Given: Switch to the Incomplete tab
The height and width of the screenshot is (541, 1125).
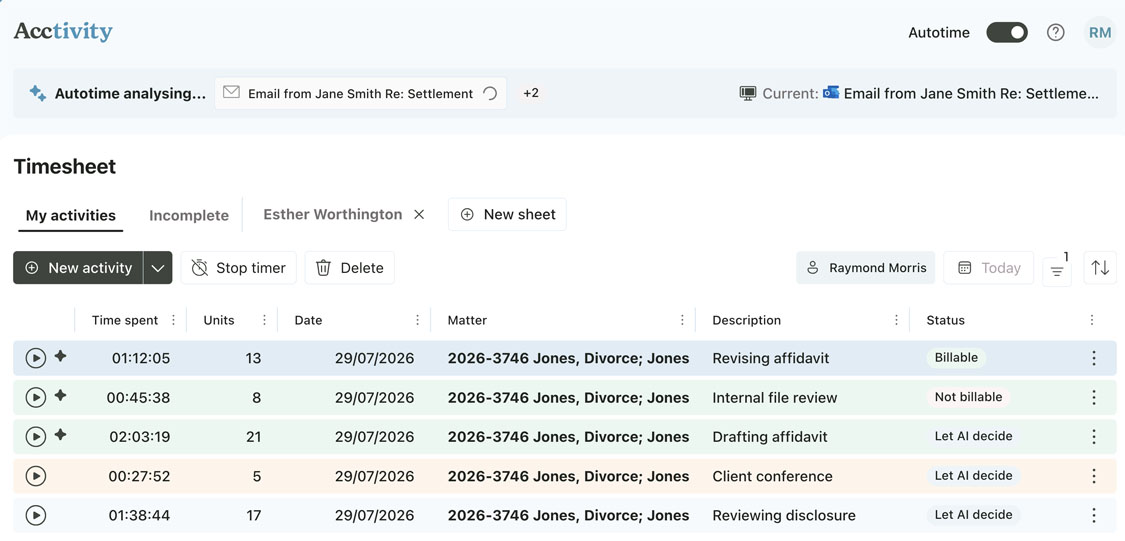Looking at the screenshot, I should [189, 215].
